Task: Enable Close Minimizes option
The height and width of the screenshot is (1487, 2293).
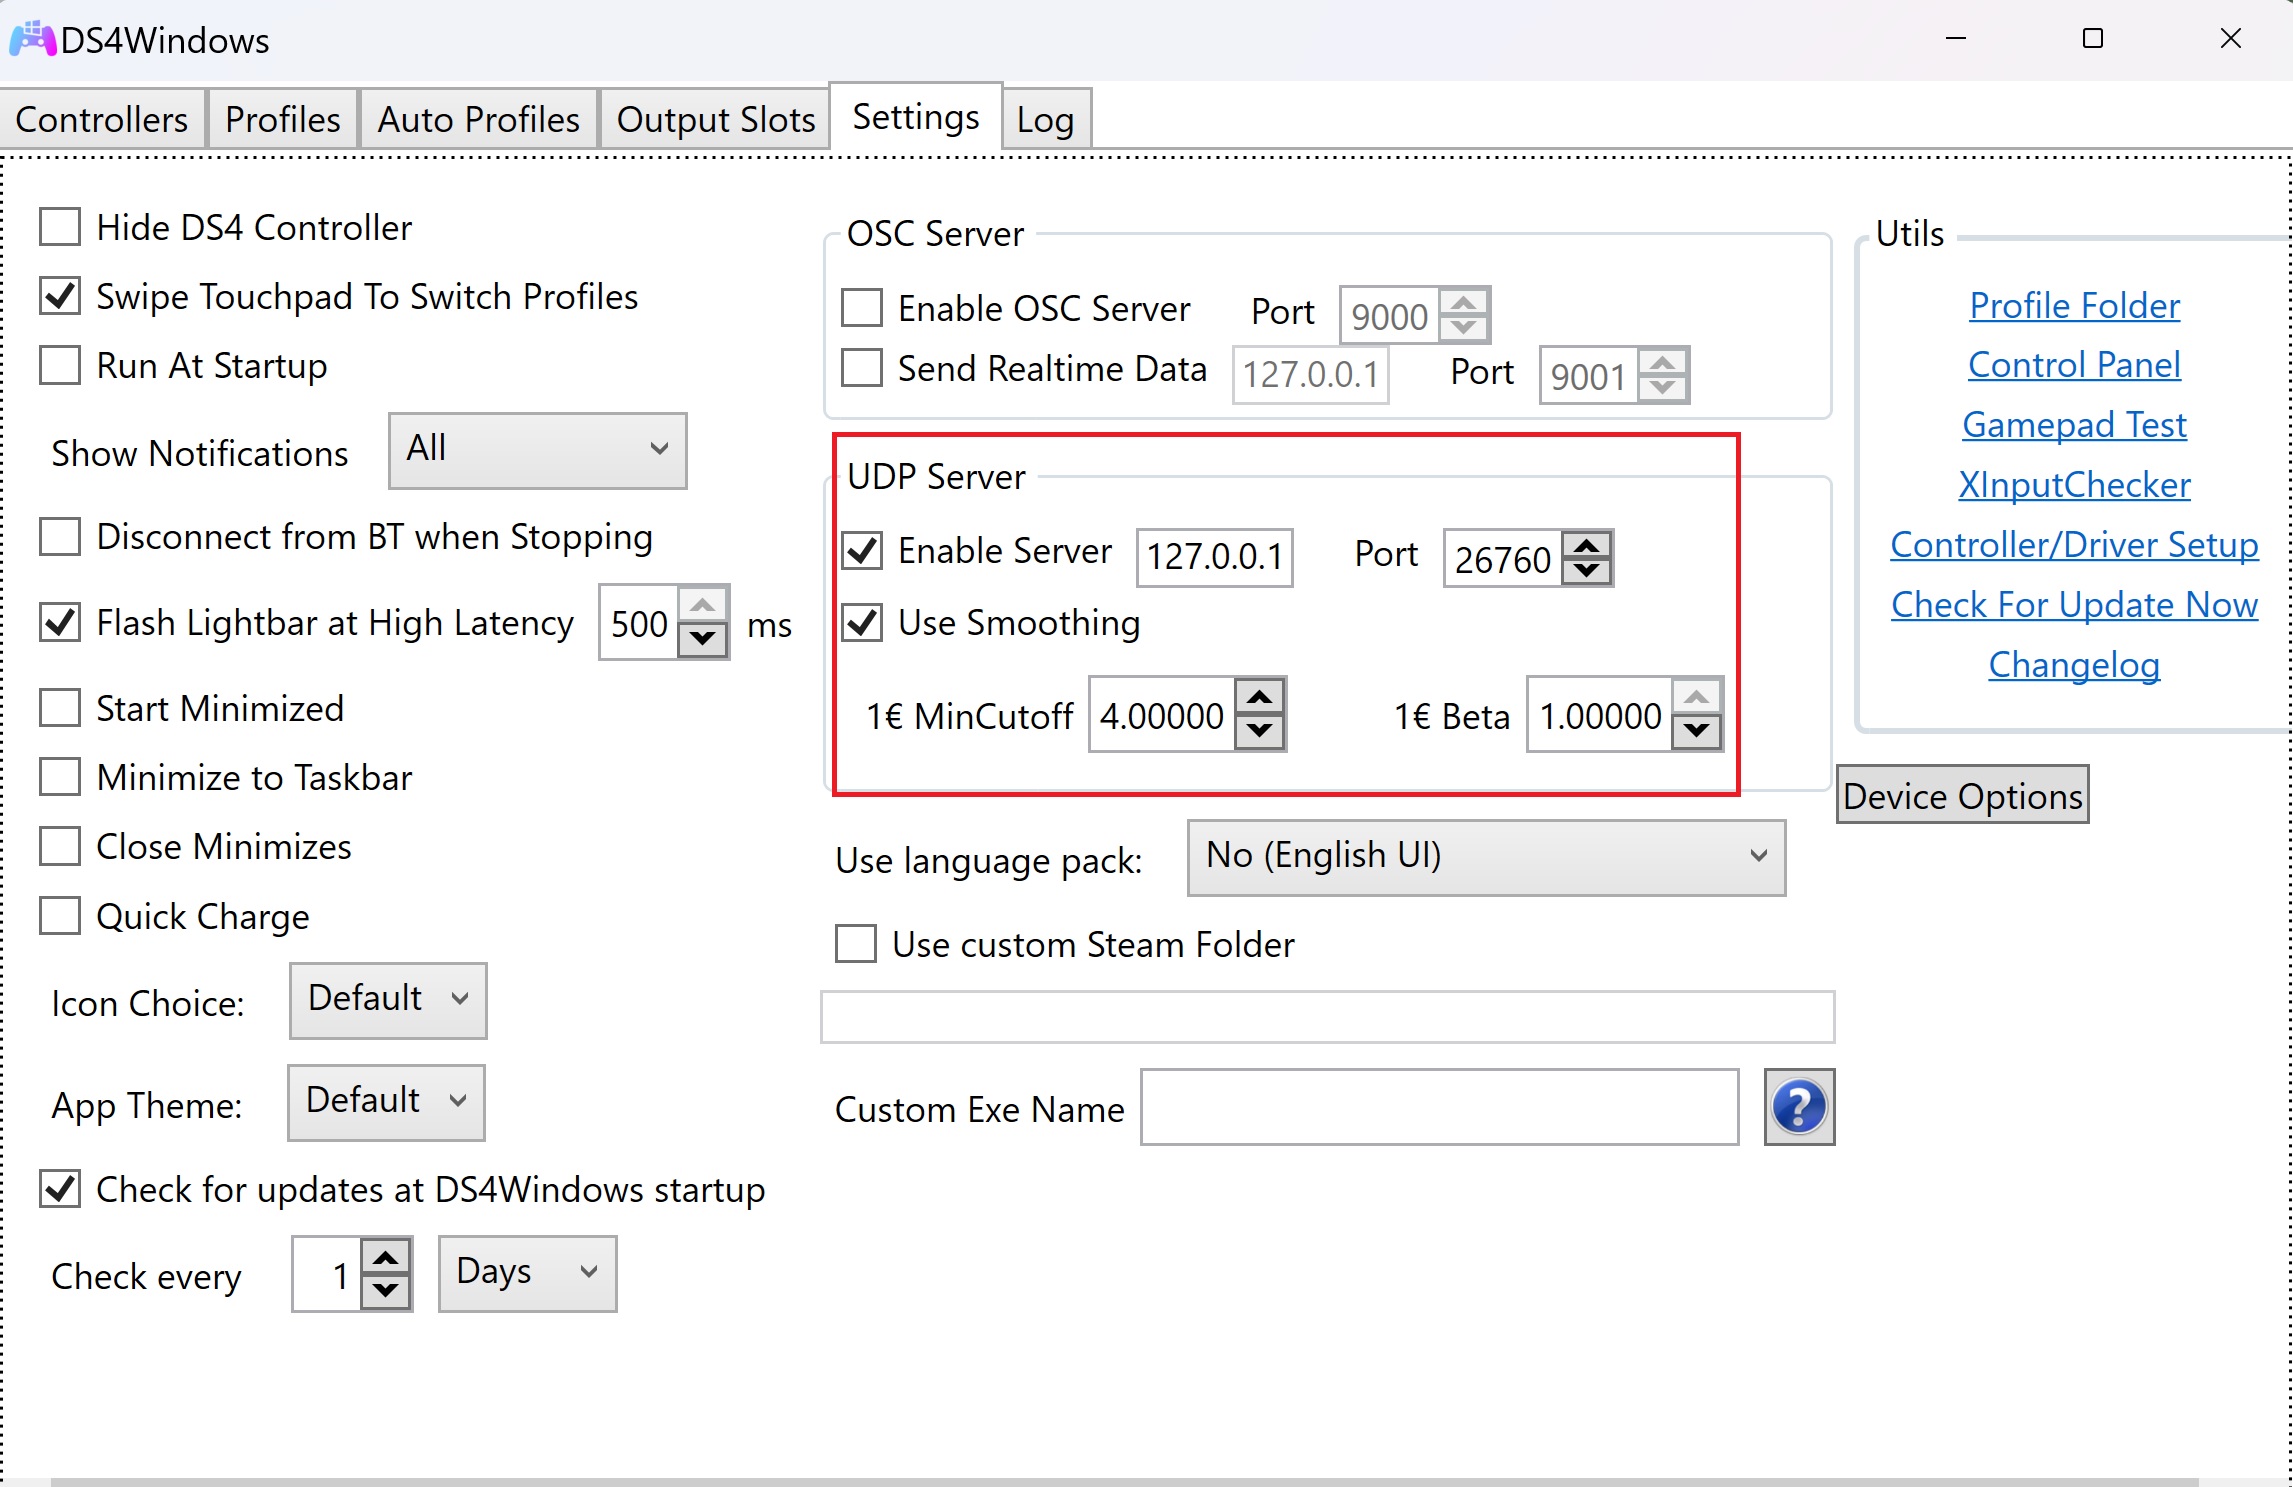Action: 60,846
